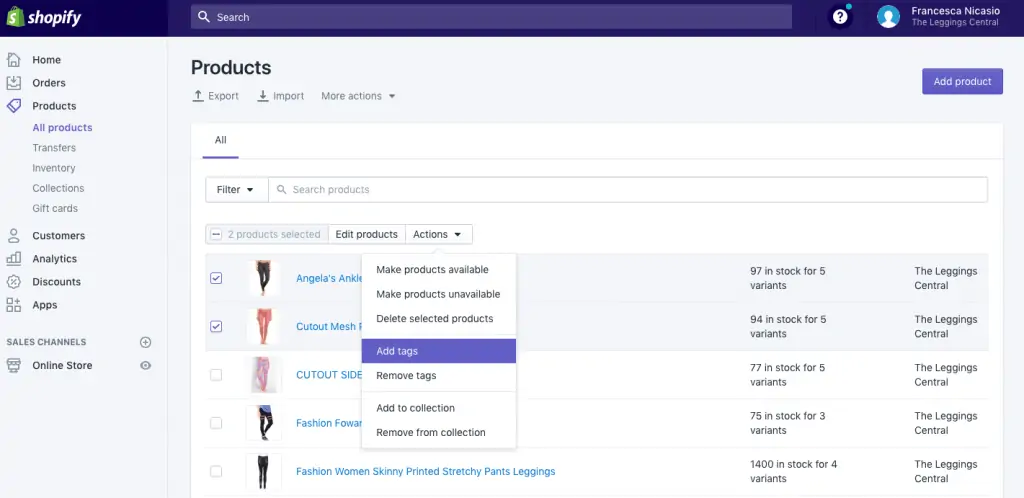Click Fashion Foward leggings thumbnail
Screen dimensions: 1024x498
point(264,423)
